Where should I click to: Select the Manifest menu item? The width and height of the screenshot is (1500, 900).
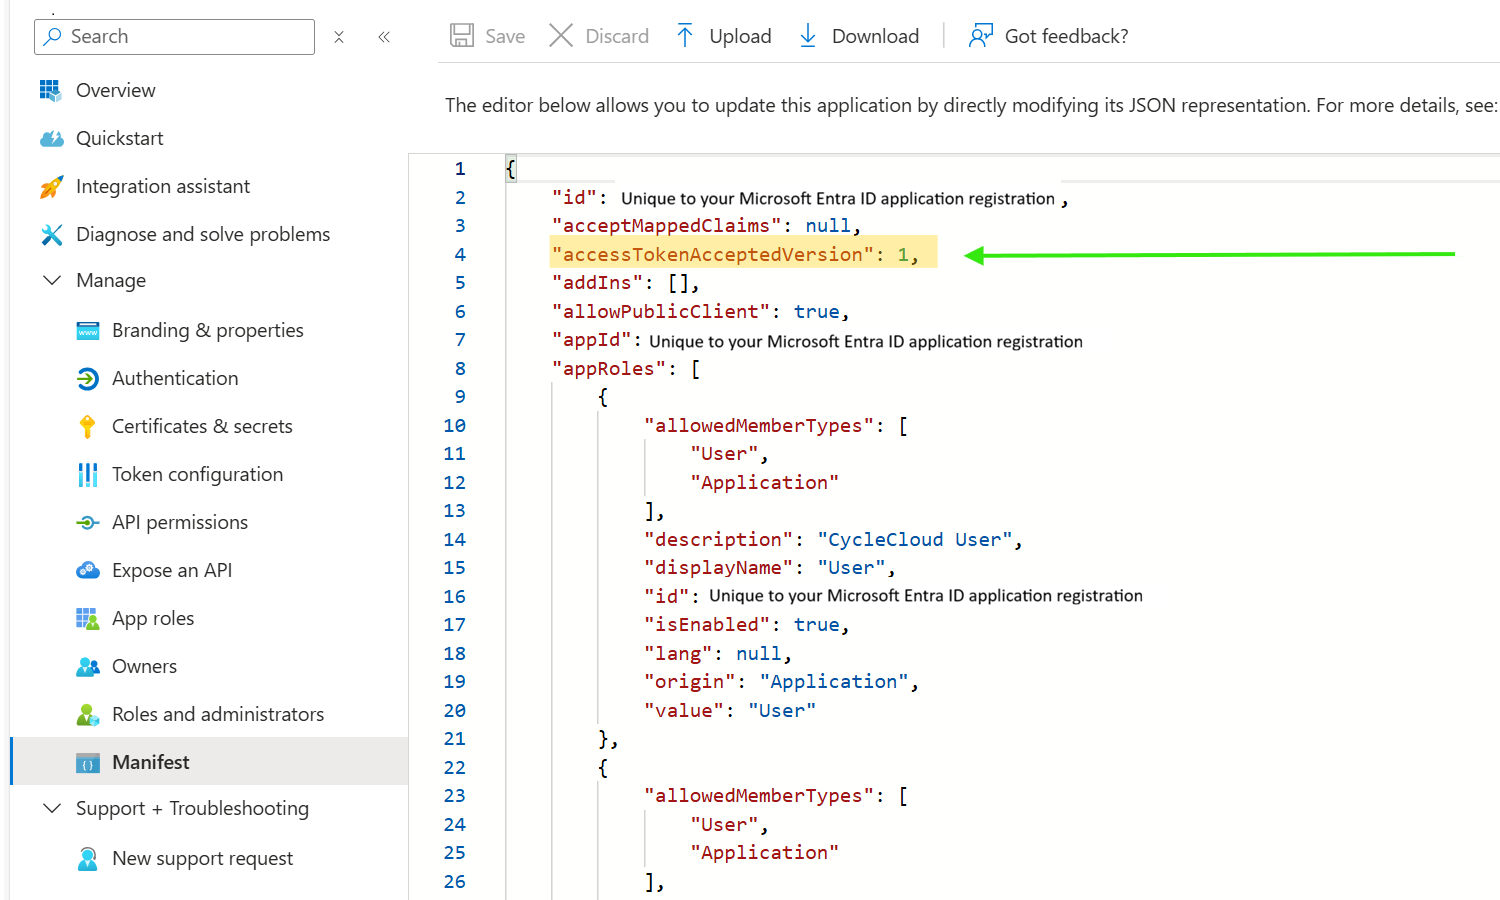pos(209,762)
